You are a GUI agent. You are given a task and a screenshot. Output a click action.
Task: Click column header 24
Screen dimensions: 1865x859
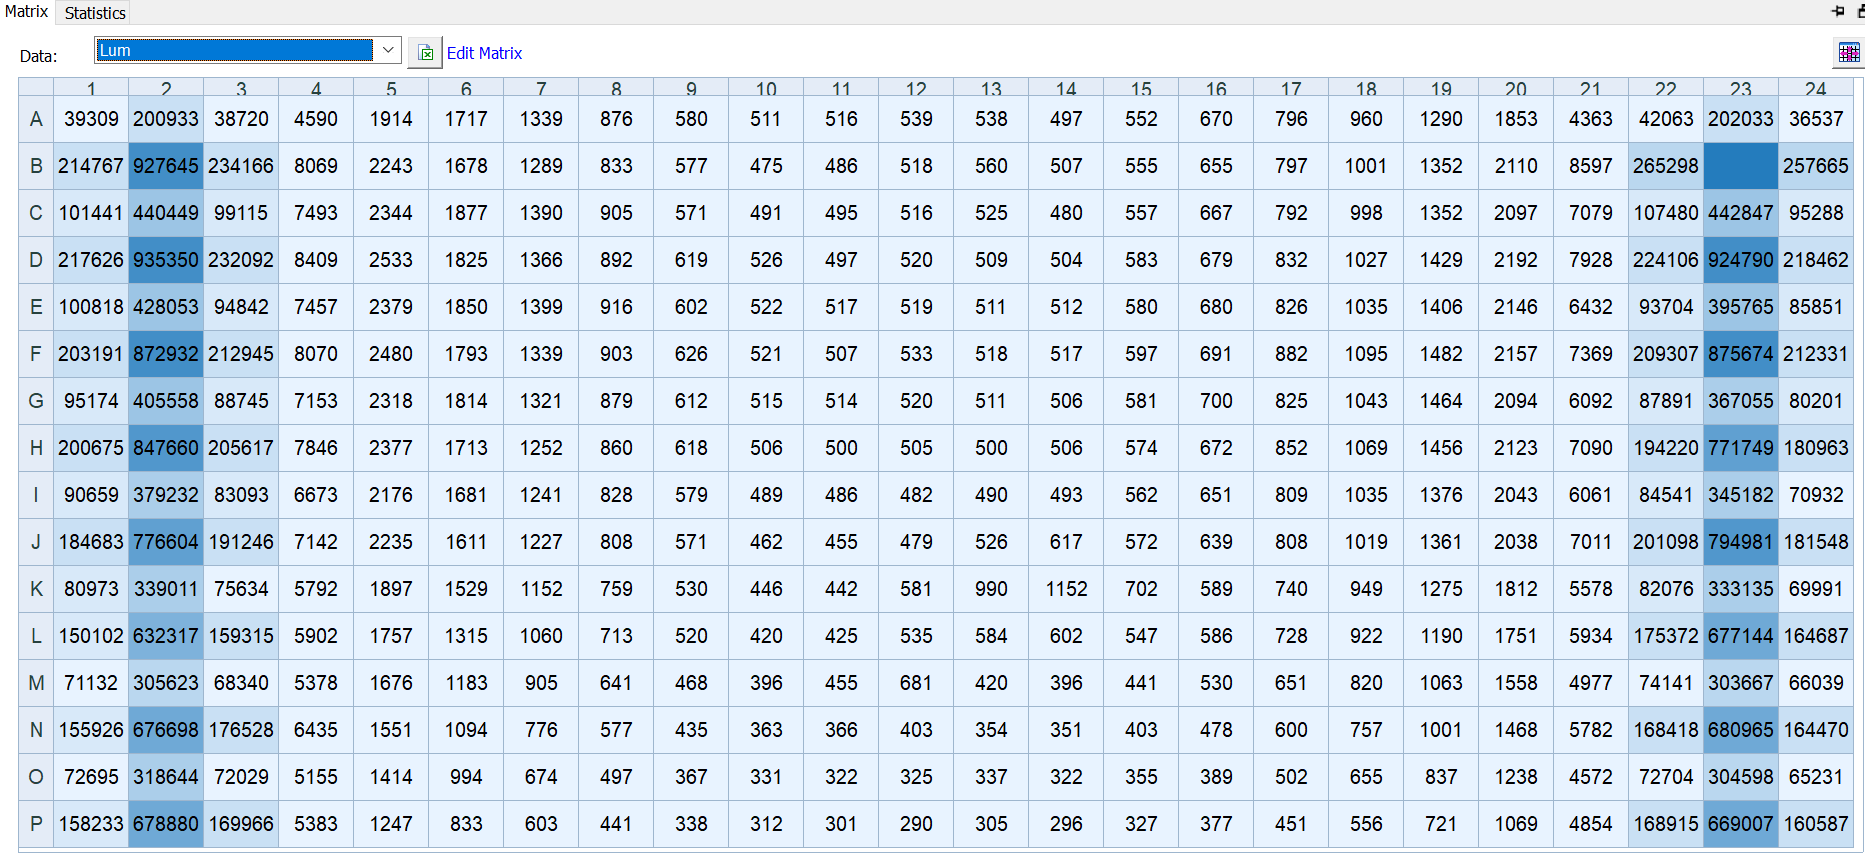(x=1815, y=89)
